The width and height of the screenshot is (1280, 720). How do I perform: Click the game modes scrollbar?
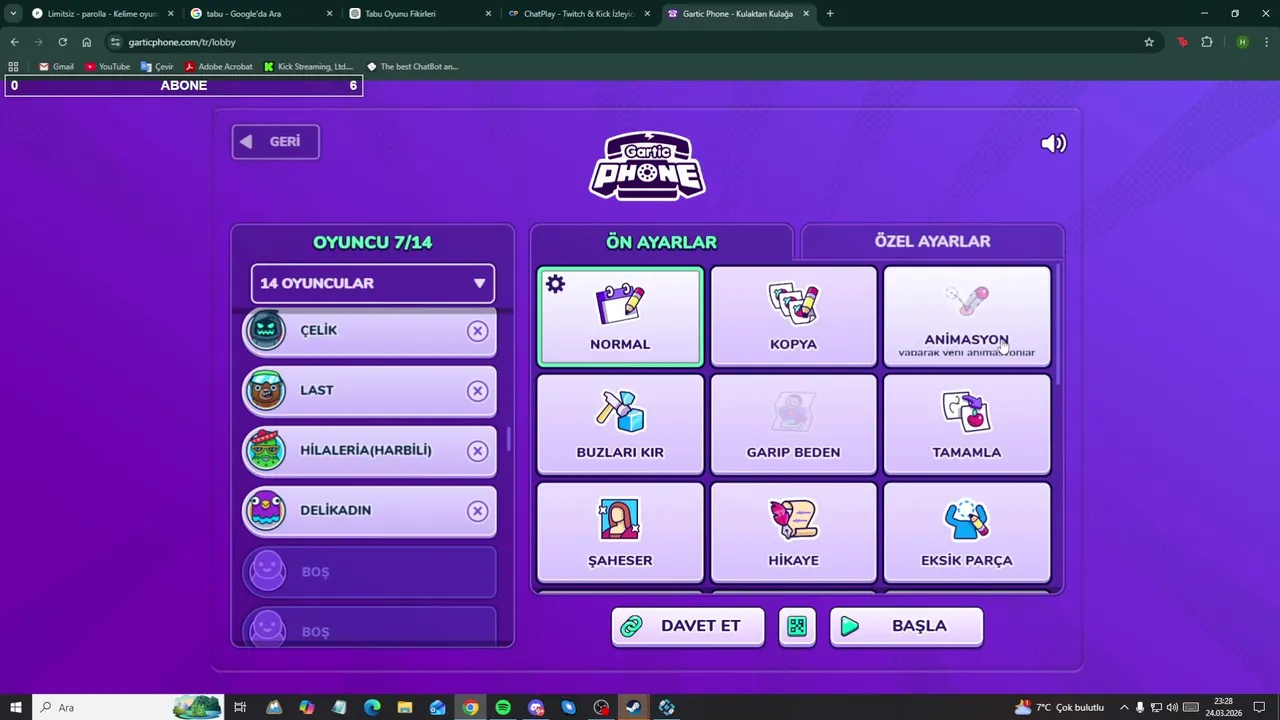(1056, 325)
